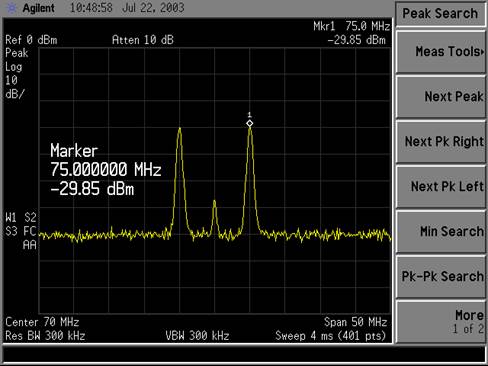Show More 1 of 2 menu page
The height and width of the screenshot is (366, 488).
(x=441, y=322)
